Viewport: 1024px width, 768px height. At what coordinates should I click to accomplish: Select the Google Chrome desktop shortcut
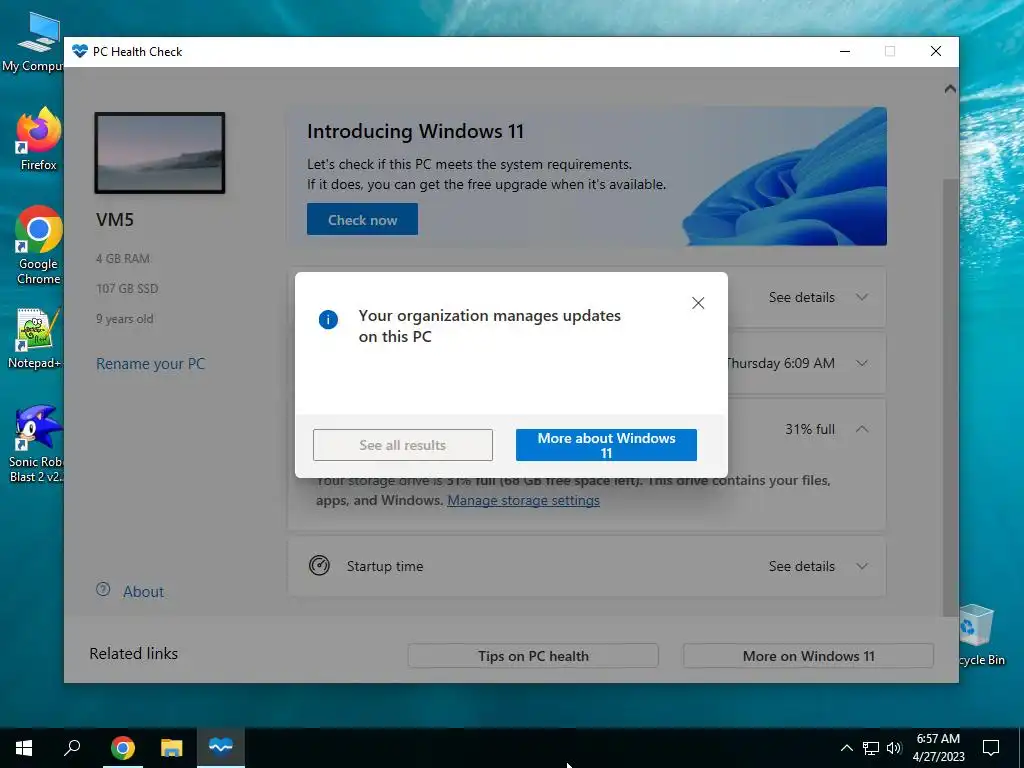[38, 245]
